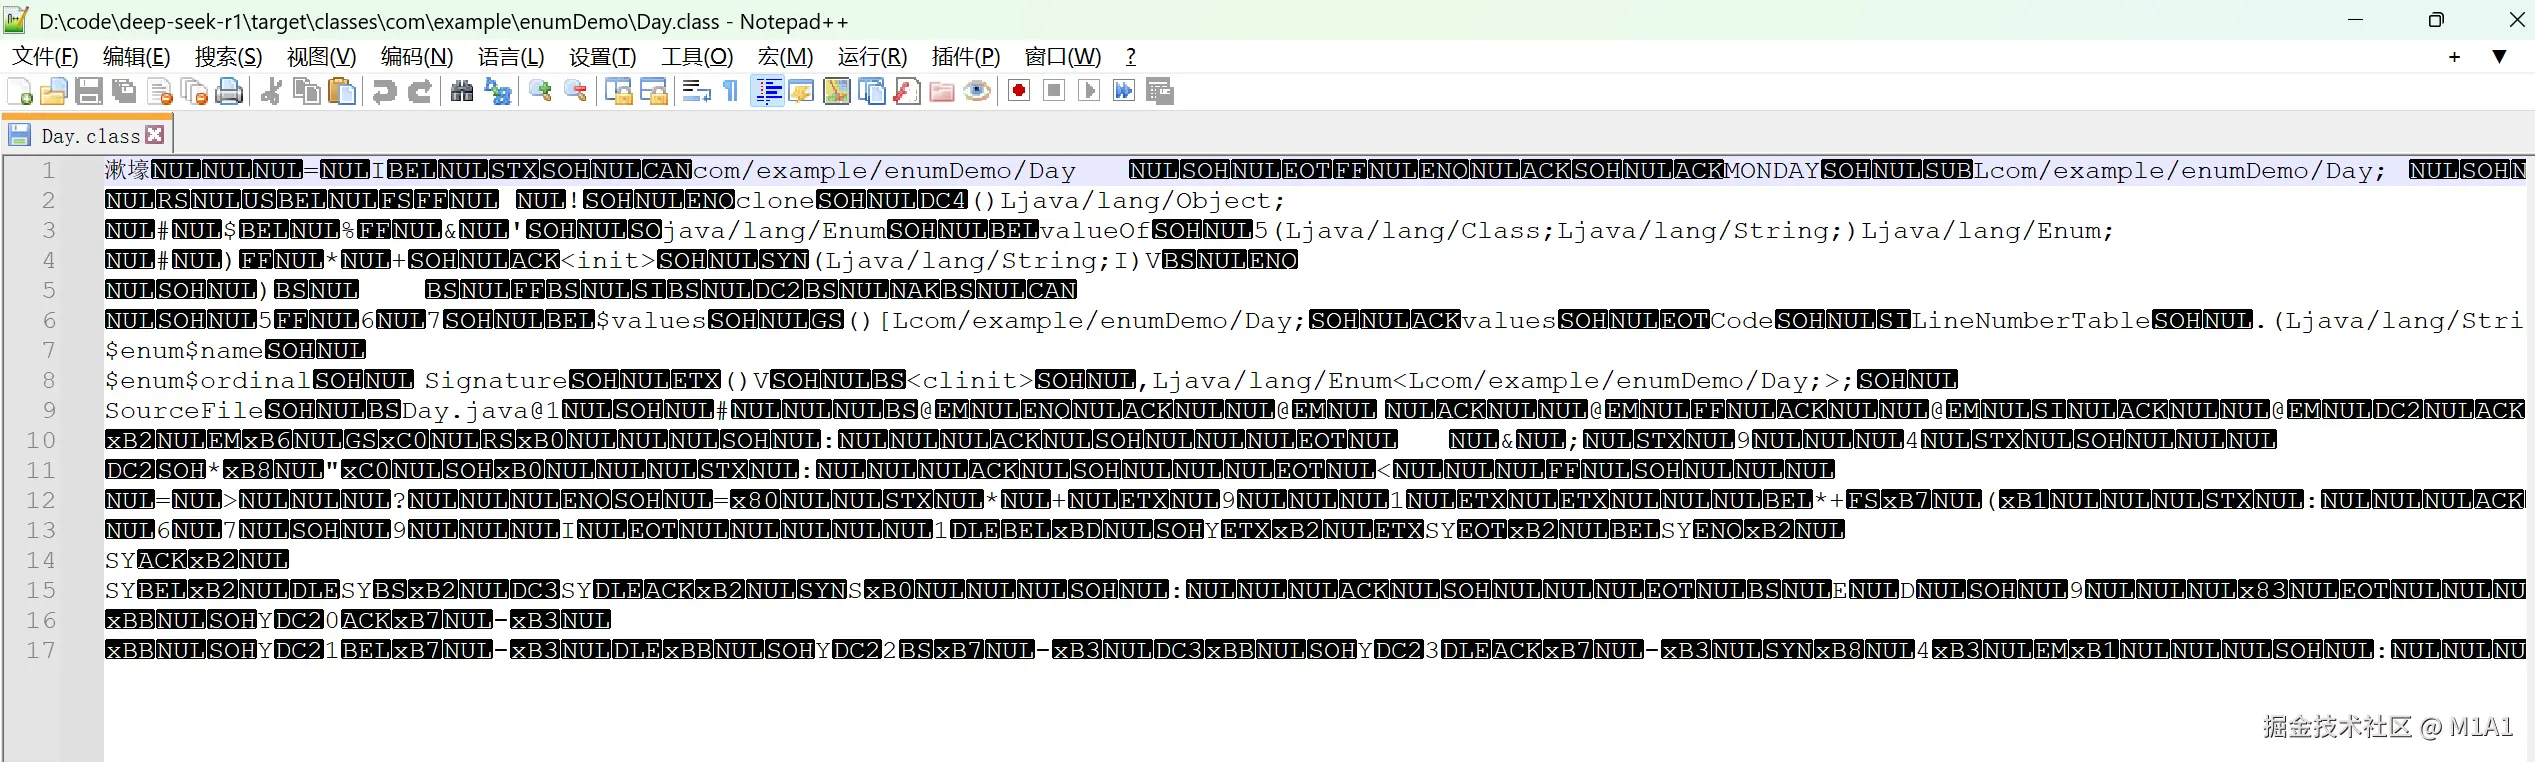The width and height of the screenshot is (2535, 762).
Task: Toggle synchronize horizontal scrolling icon
Action: [x=654, y=92]
